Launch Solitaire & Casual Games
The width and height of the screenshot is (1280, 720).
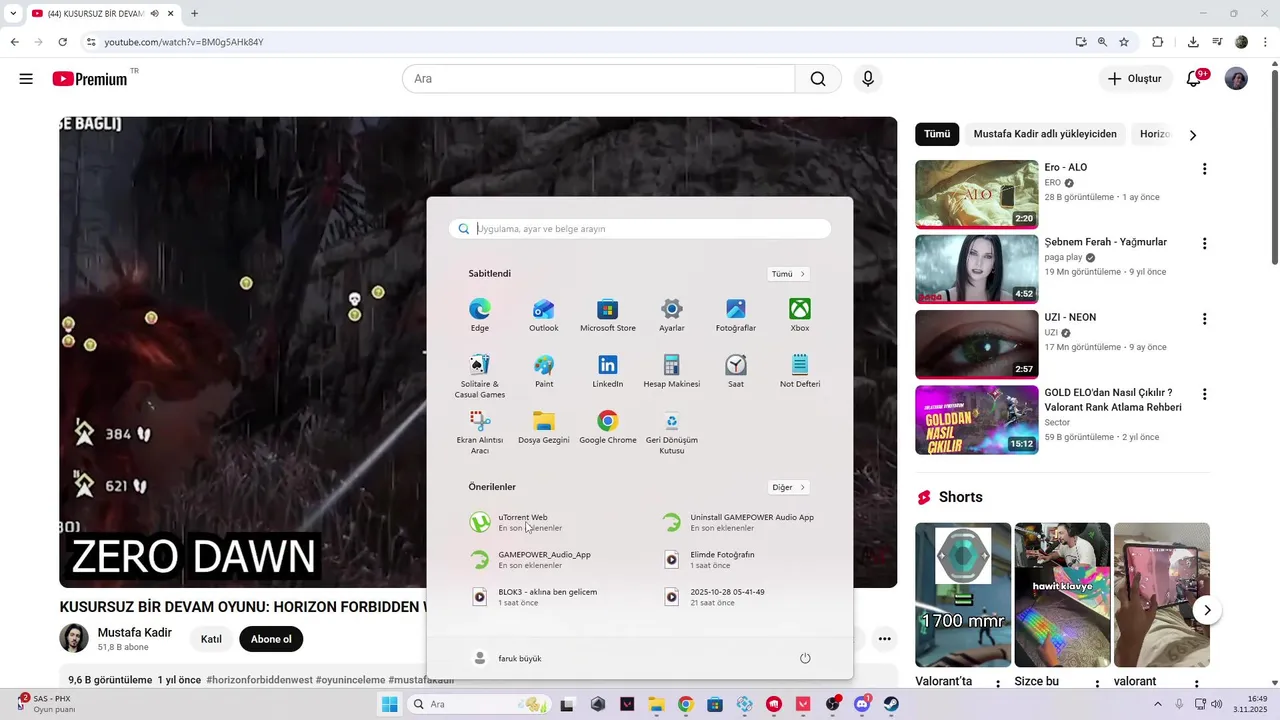click(480, 375)
